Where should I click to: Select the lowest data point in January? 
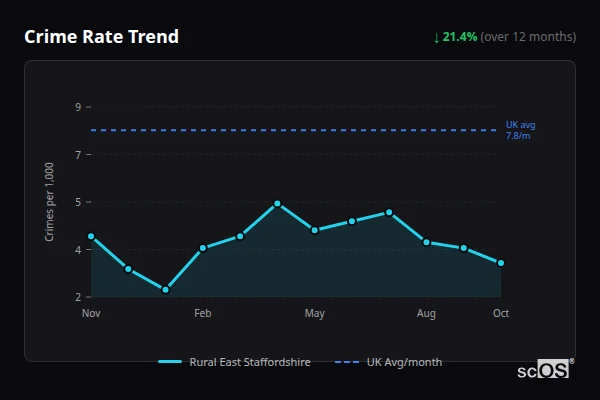click(x=165, y=290)
